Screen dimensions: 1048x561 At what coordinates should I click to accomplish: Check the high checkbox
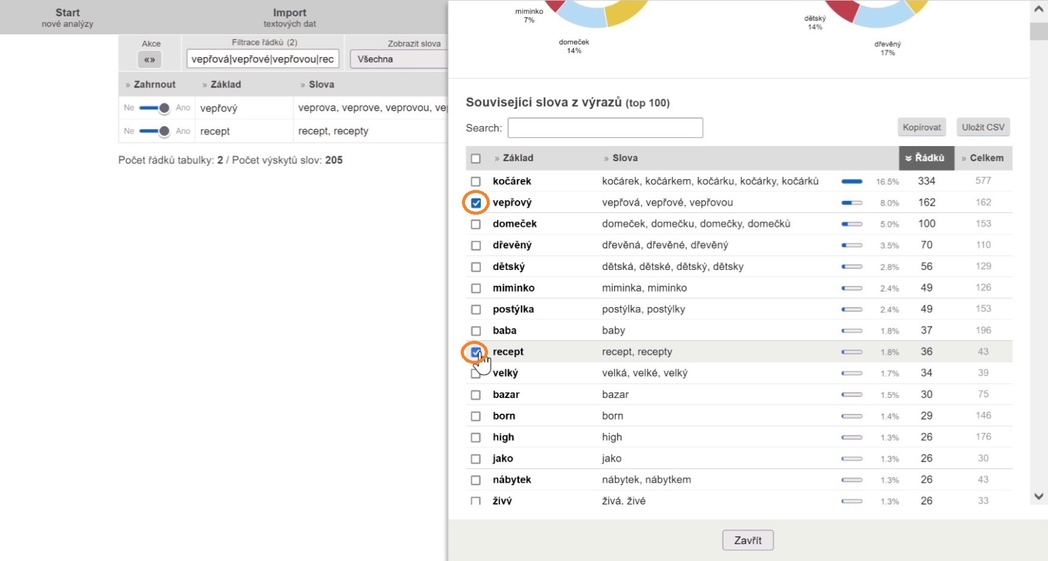pyautogui.click(x=476, y=437)
